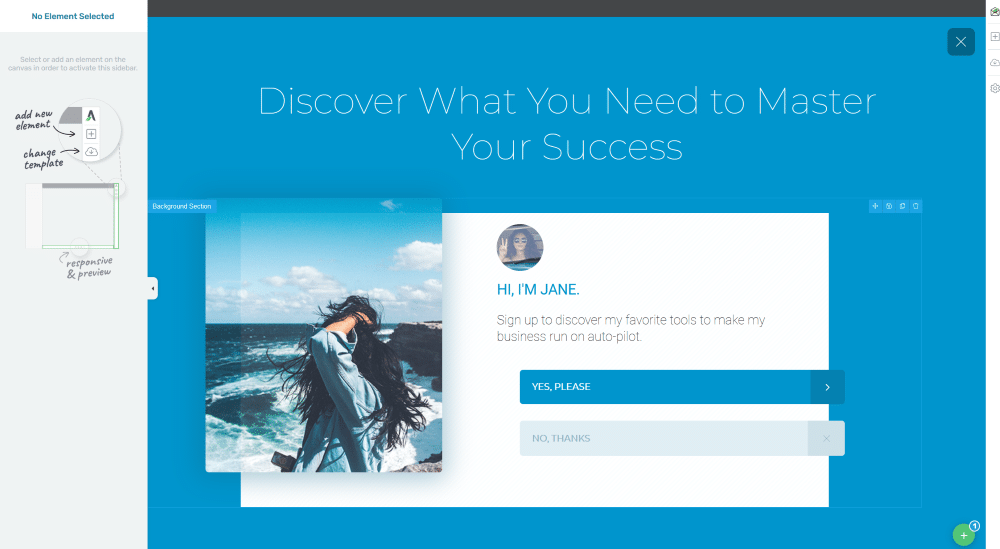Select the round profile avatar image
1000x549 pixels.
(520, 247)
